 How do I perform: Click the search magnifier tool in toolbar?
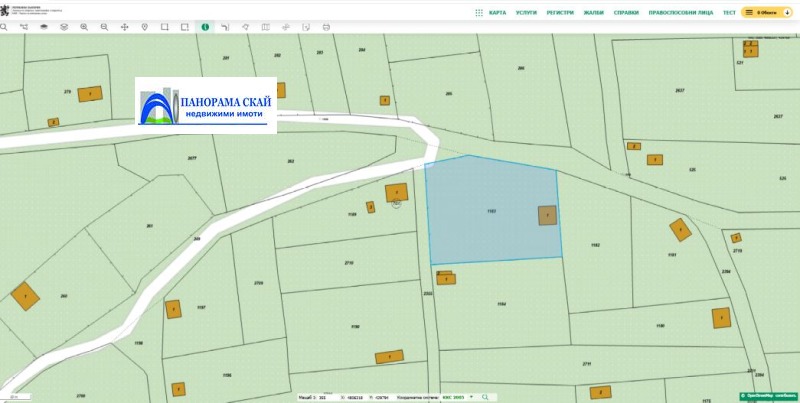click(x=4, y=27)
